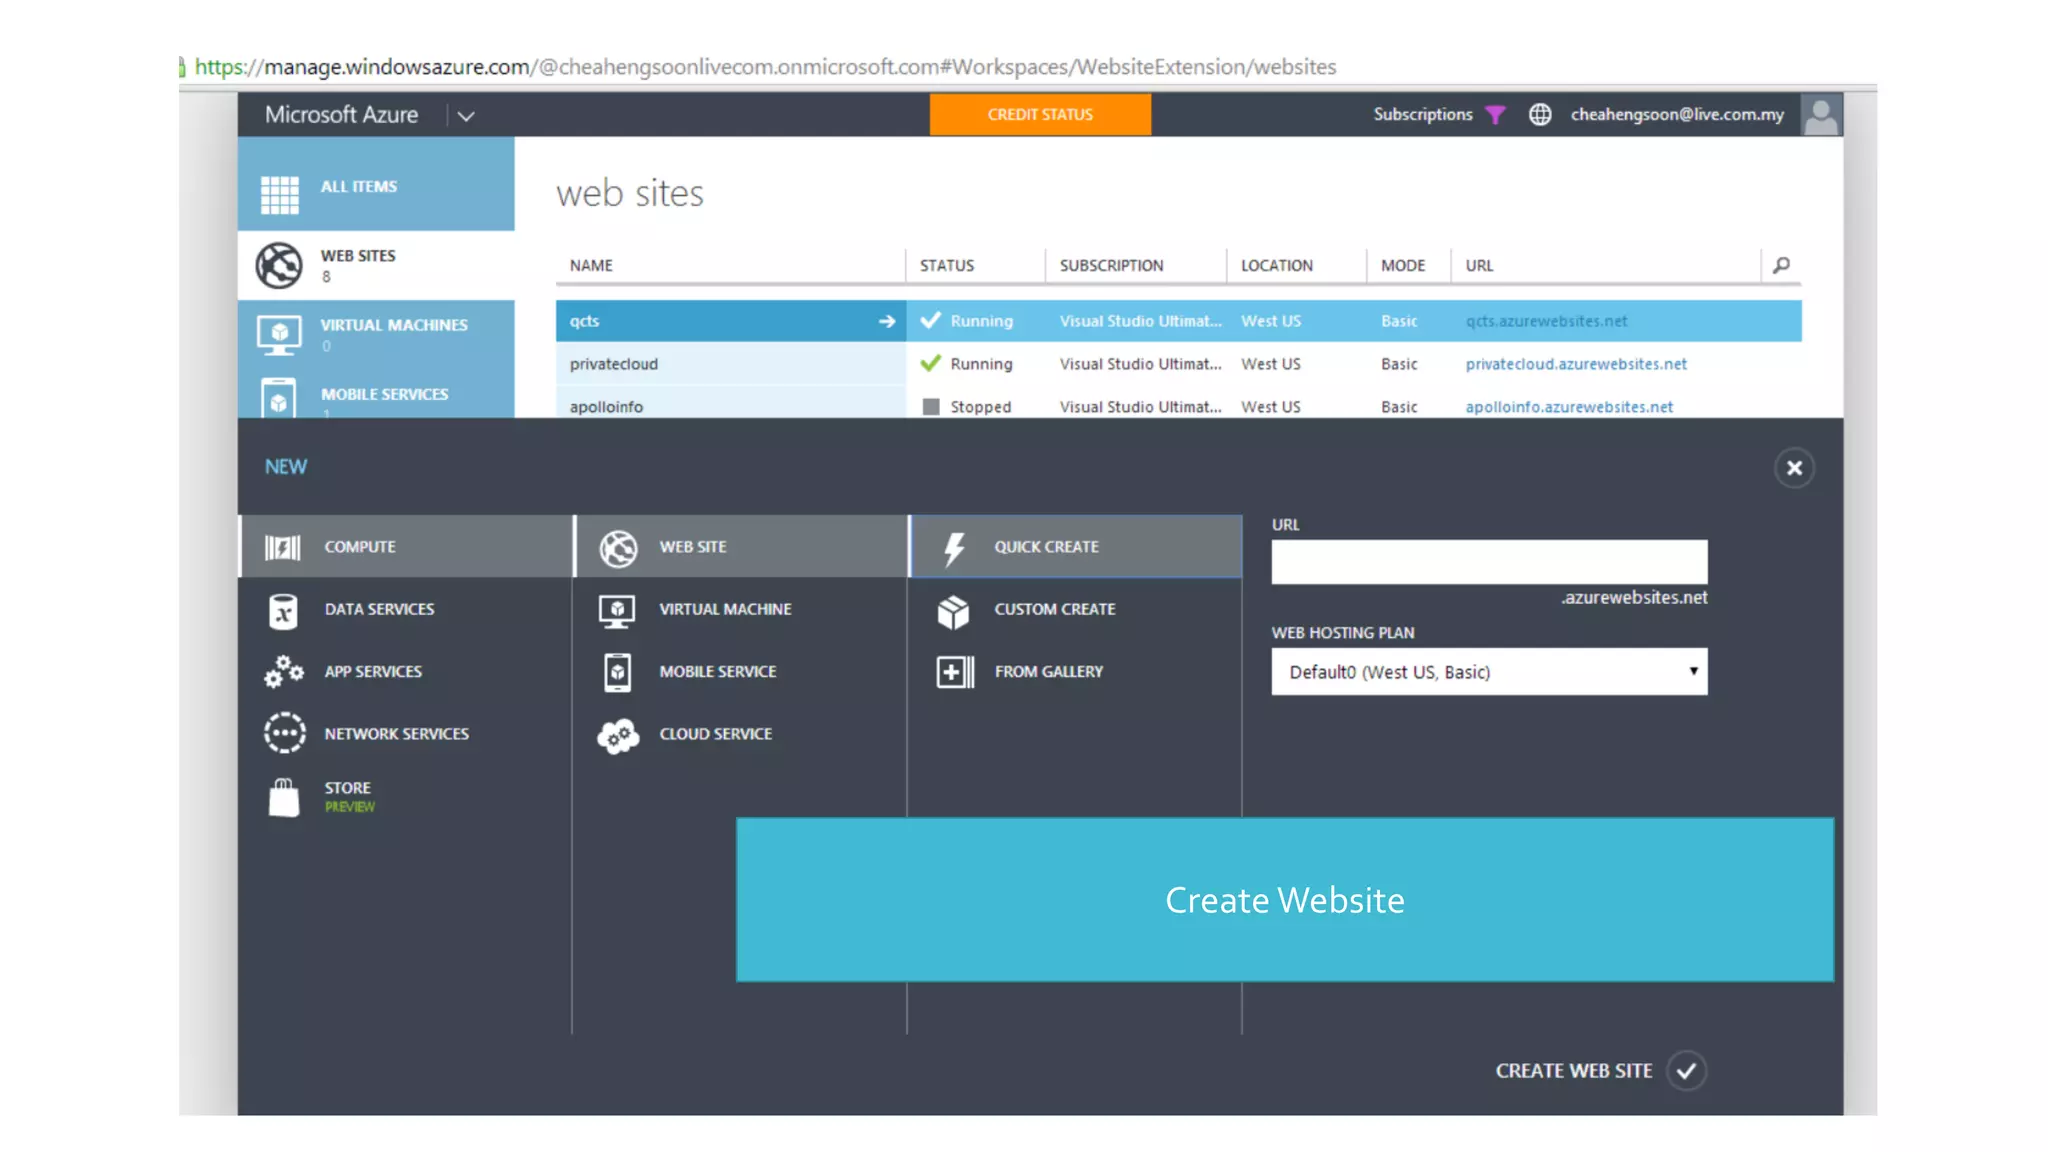Click the Stopped status of apolloinfo

pos(980,407)
